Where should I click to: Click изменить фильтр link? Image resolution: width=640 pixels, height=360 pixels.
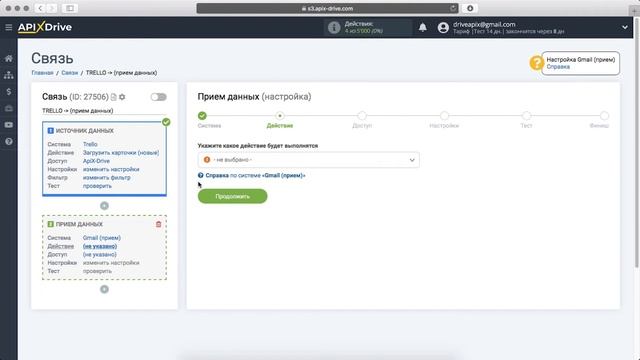click(107, 178)
